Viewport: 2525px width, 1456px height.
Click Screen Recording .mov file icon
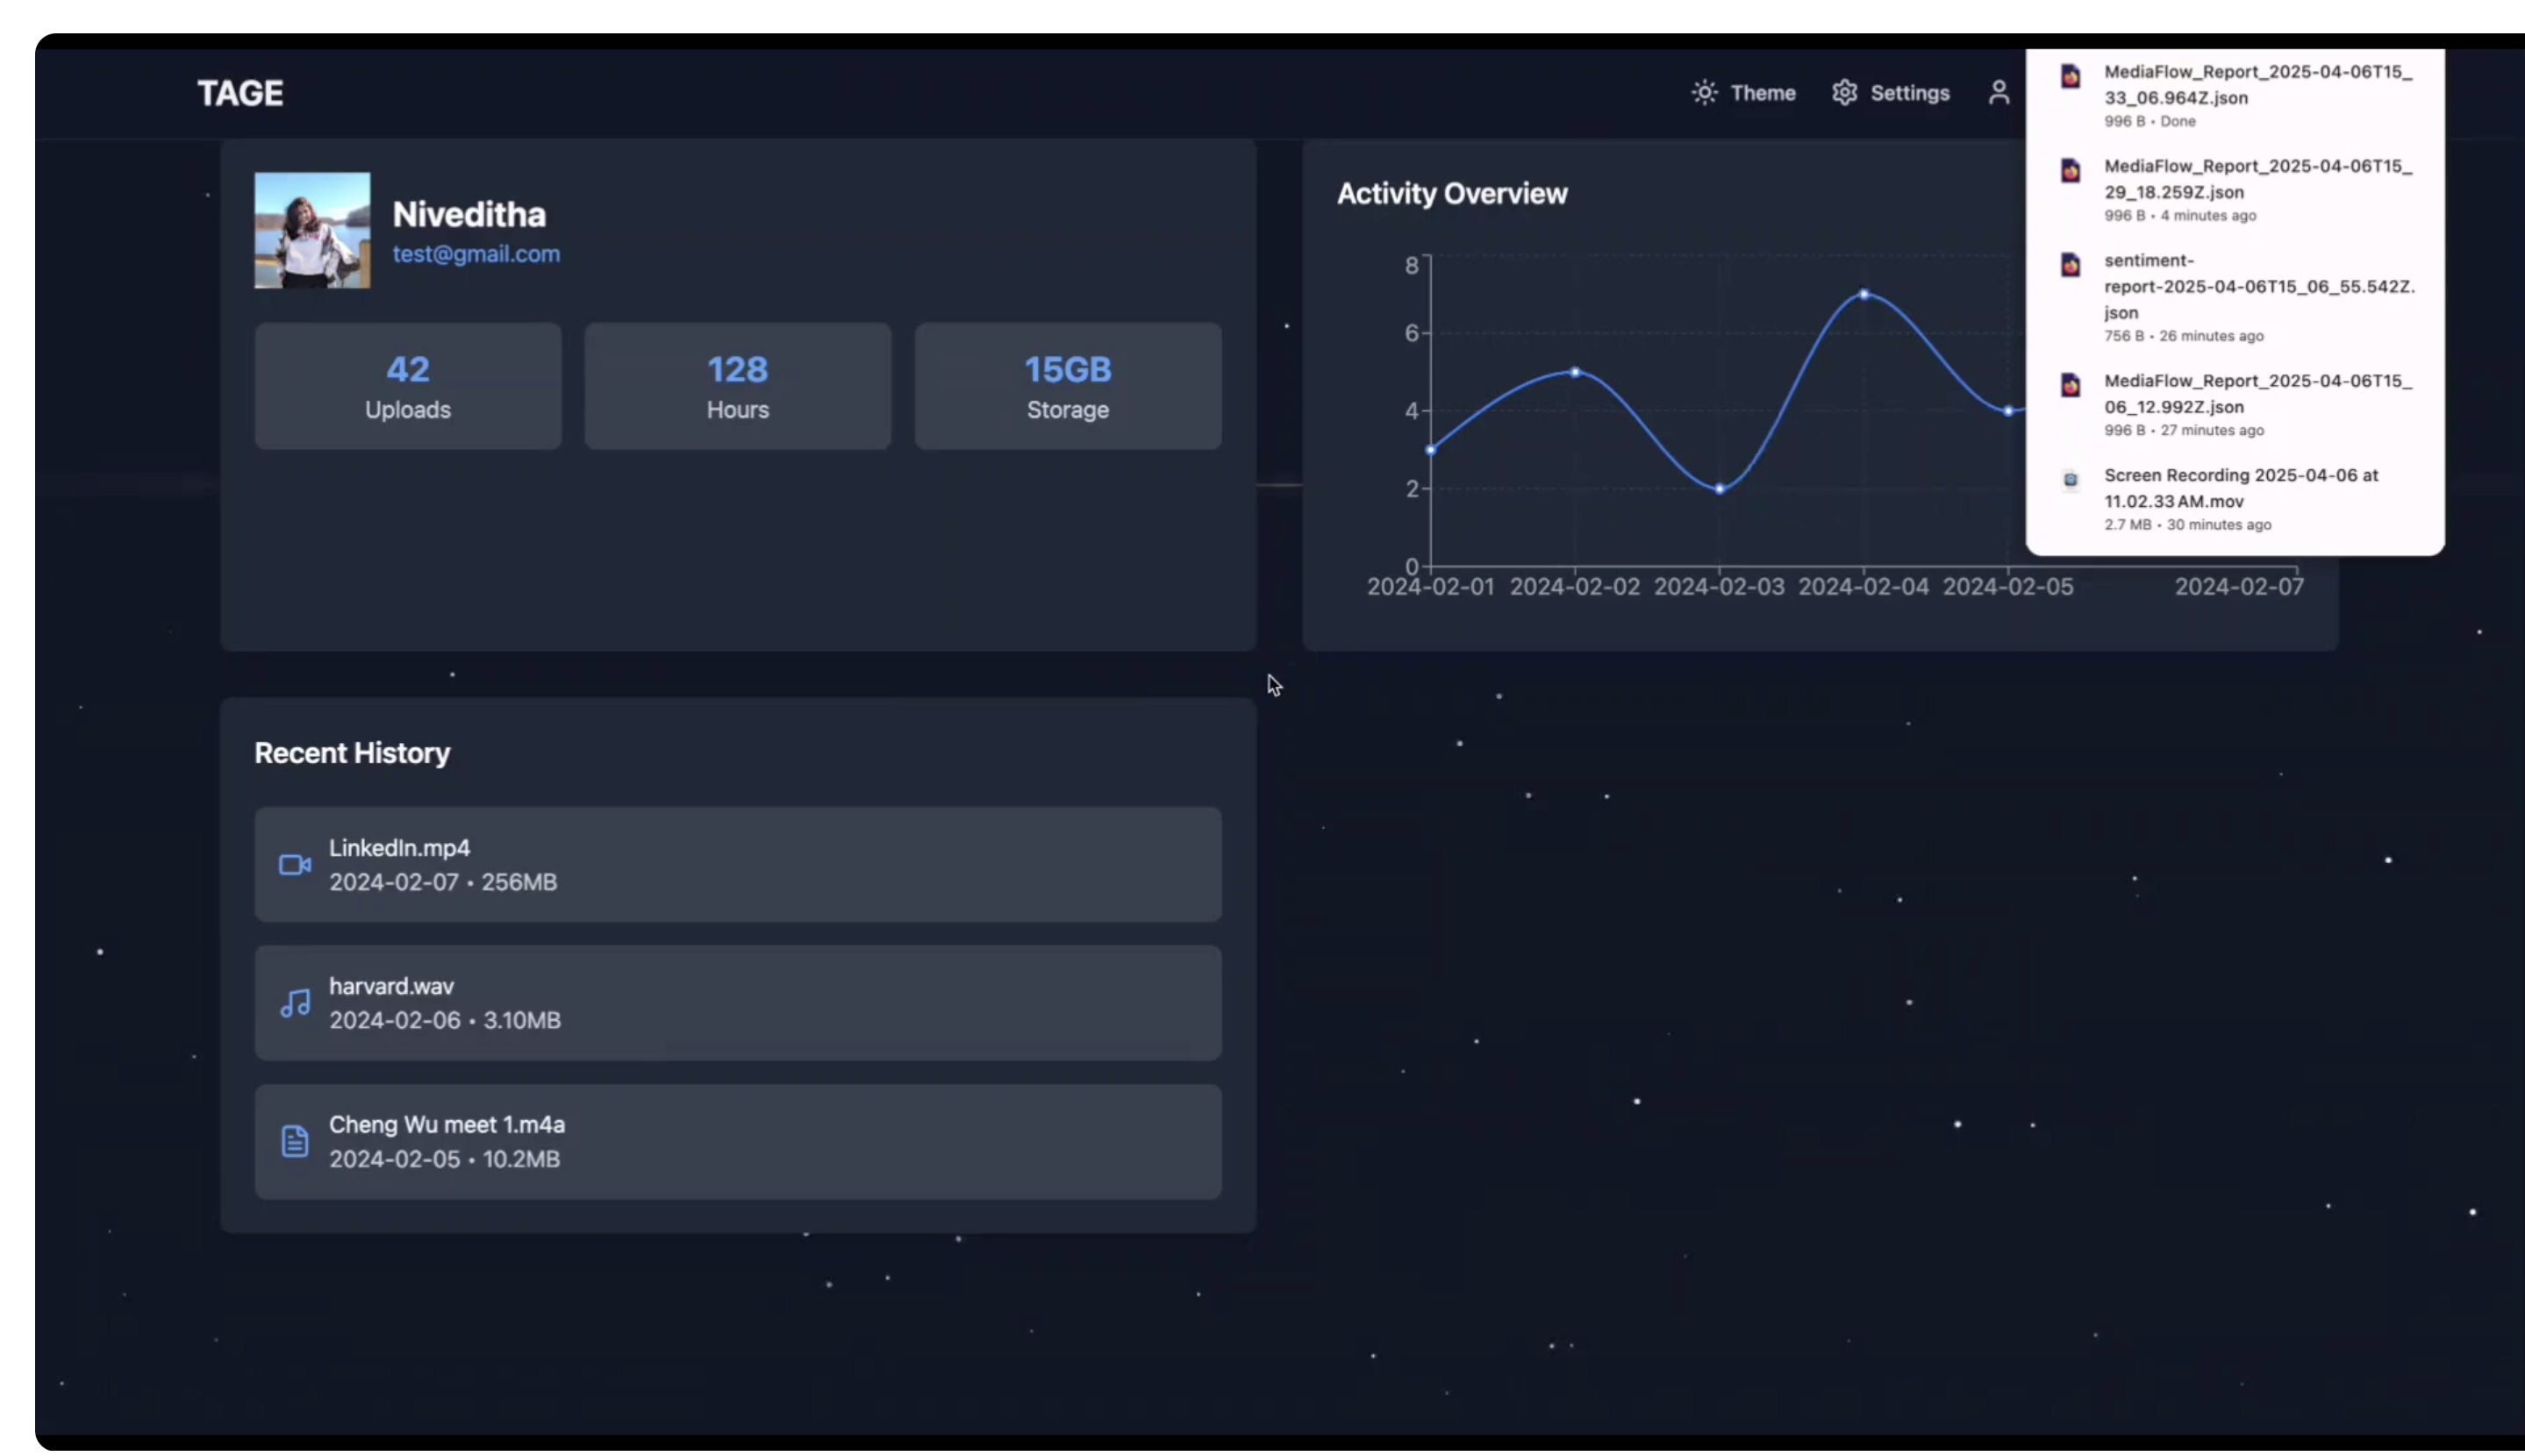click(2070, 480)
